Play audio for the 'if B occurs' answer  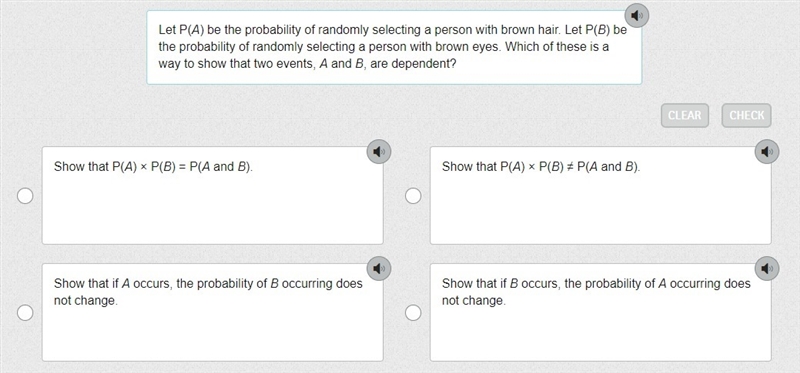(x=767, y=268)
